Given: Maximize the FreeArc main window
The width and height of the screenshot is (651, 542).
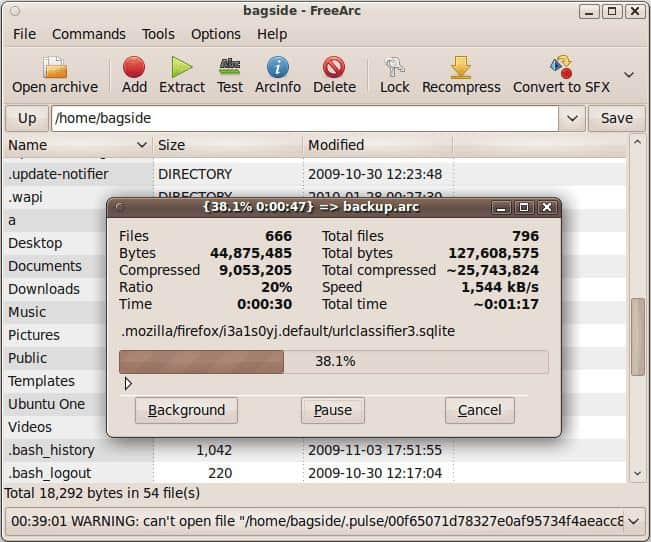Looking at the screenshot, I should 612,11.
